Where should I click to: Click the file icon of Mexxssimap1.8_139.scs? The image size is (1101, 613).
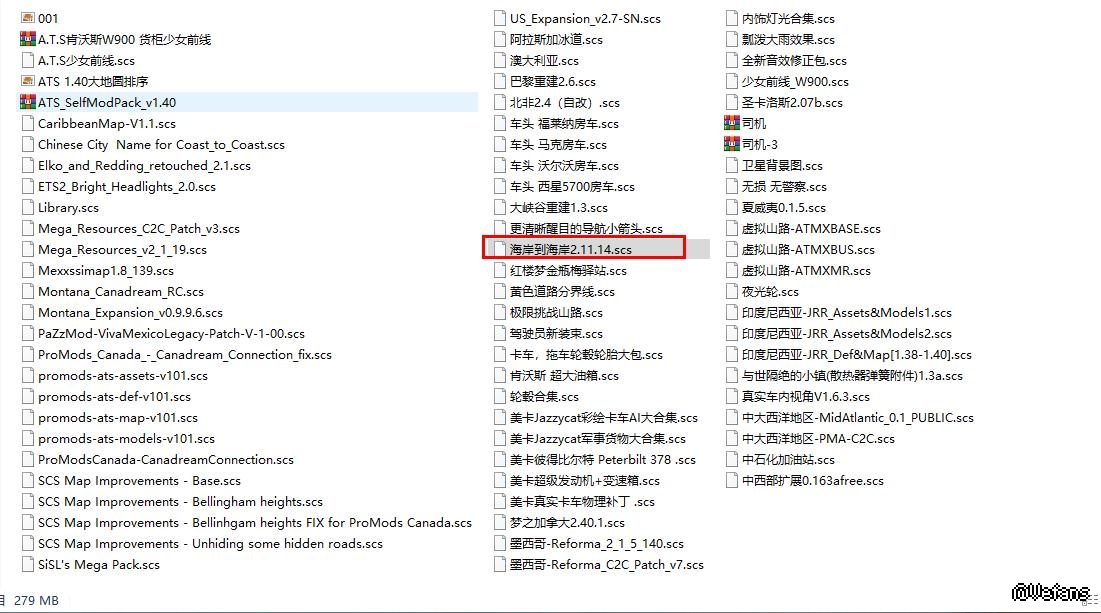28,270
